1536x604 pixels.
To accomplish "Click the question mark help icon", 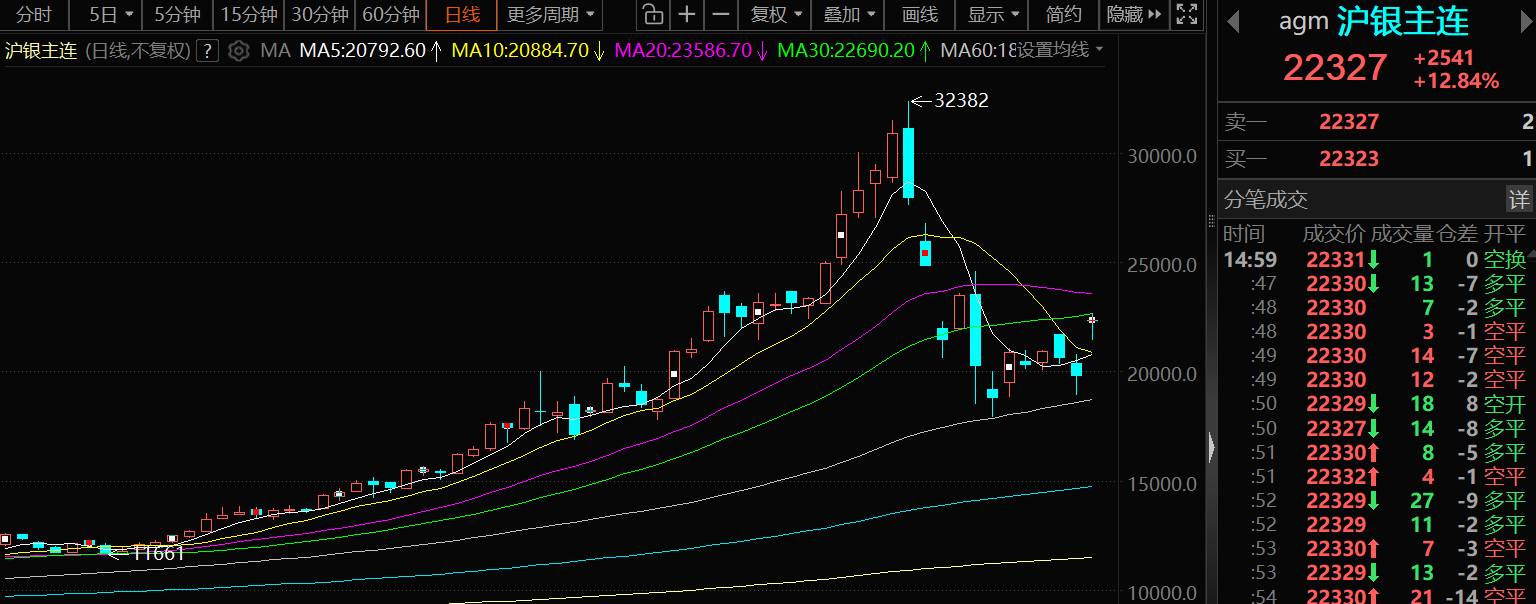I will click(207, 51).
